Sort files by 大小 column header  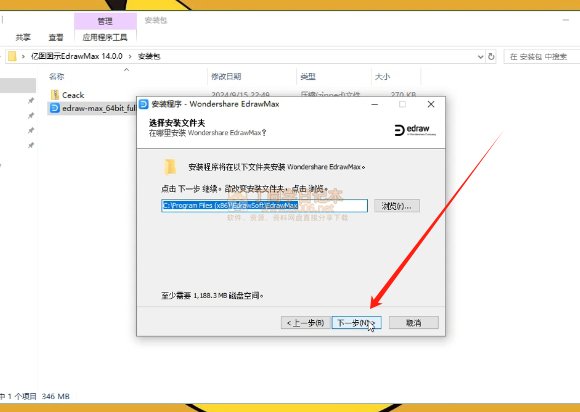(382, 77)
